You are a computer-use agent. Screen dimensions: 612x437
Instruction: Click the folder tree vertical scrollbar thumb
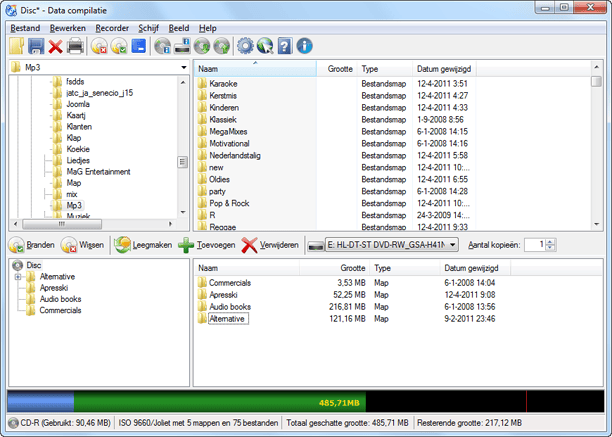(x=183, y=162)
